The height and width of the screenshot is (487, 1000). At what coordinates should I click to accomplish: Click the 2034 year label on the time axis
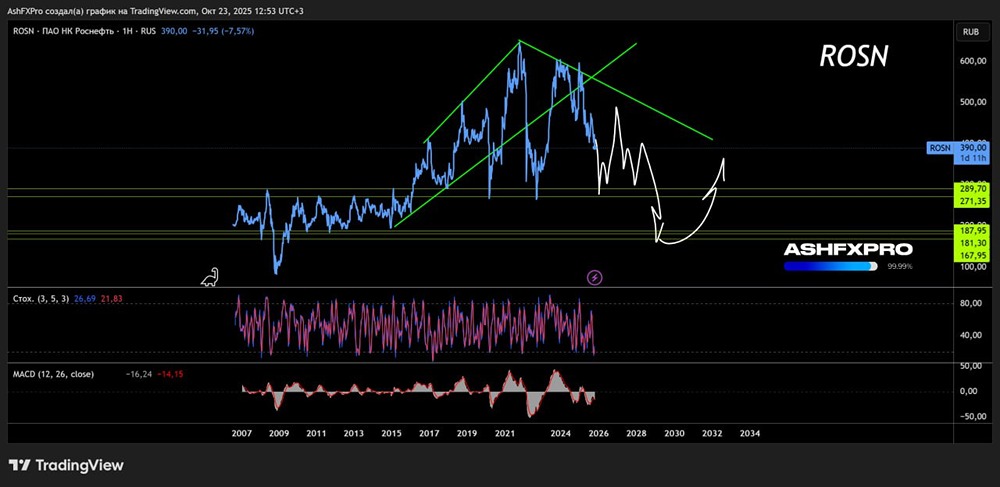[x=749, y=433]
